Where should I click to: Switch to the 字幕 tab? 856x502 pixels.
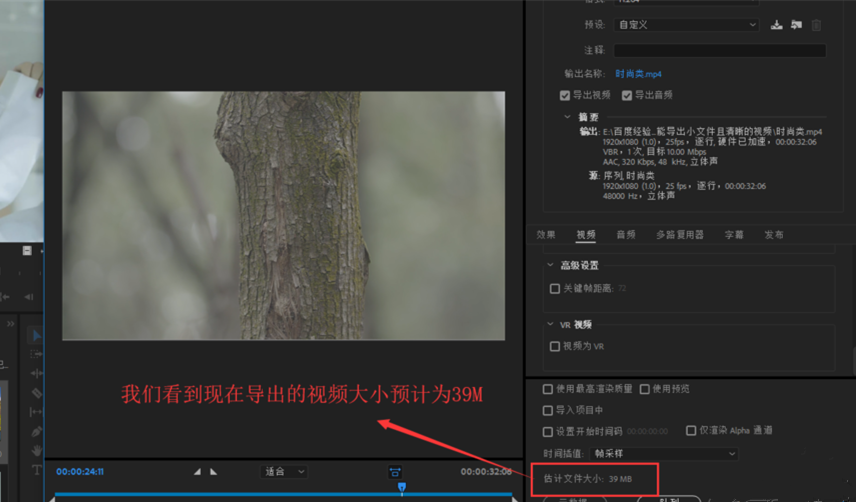(734, 235)
